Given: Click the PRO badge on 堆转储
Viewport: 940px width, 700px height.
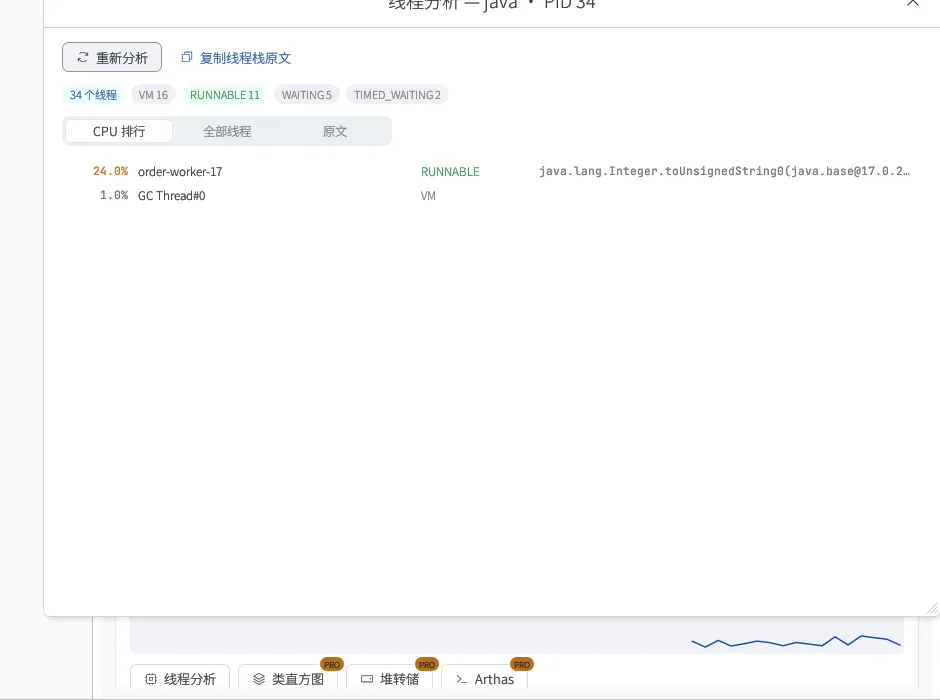Looking at the screenshot, I should coord(427,665).
